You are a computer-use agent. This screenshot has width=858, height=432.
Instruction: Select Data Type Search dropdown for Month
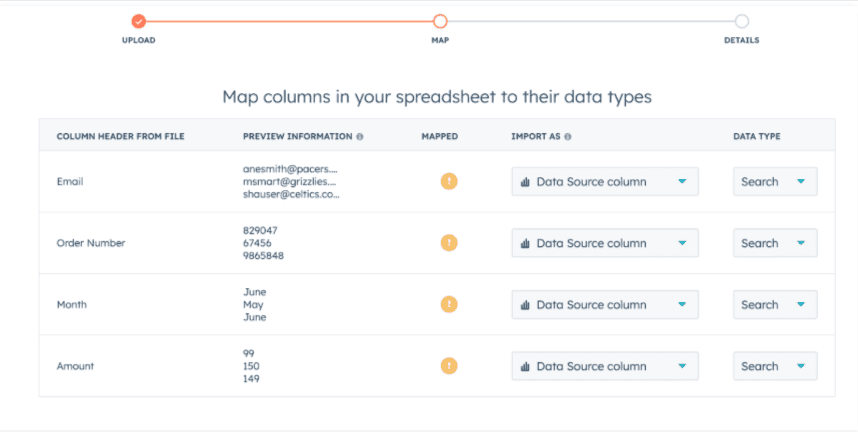pos(774,305)
